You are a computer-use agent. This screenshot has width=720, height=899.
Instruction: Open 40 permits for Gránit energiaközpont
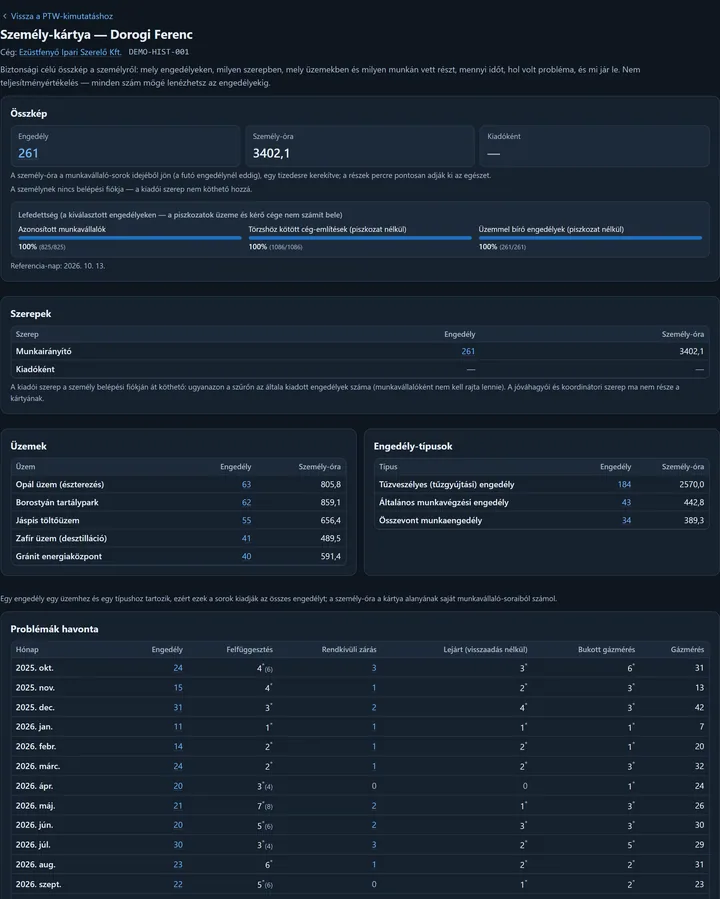(x=246, y=556)
